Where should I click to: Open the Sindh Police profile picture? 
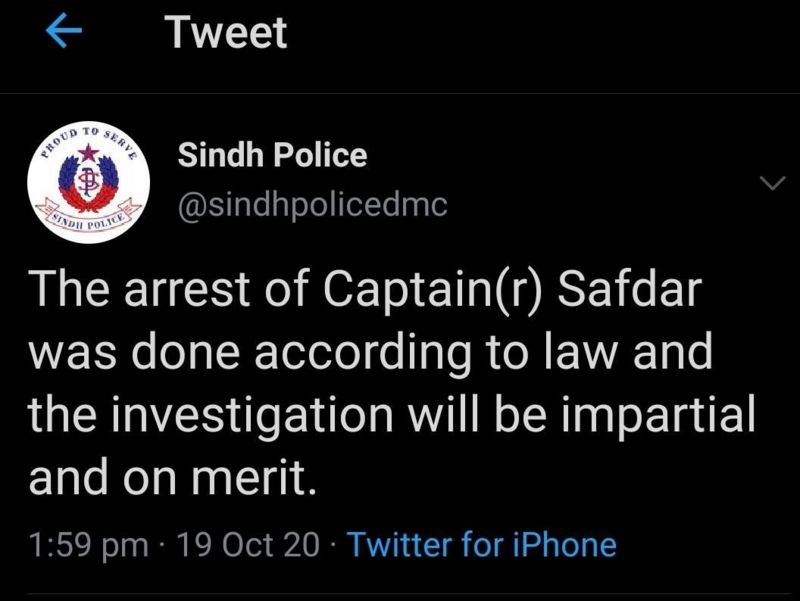[x=88, y=182]
